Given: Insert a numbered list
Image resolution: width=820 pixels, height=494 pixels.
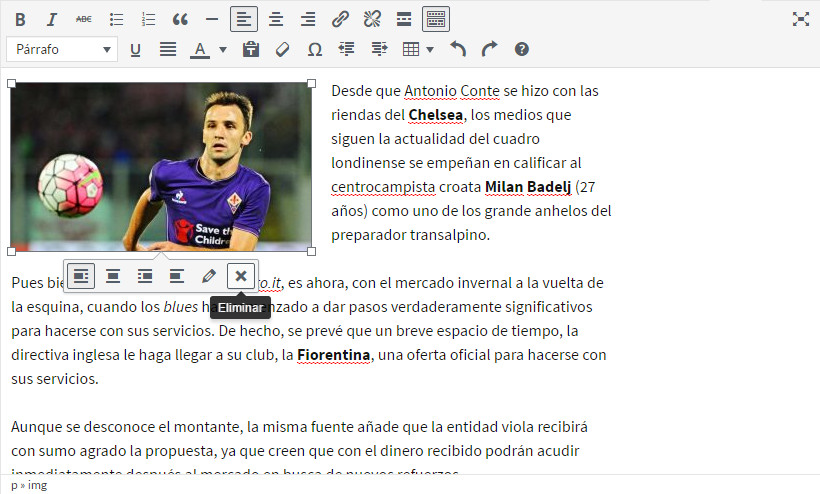Looking at the screenshot, I should click(x=149, y=20).
